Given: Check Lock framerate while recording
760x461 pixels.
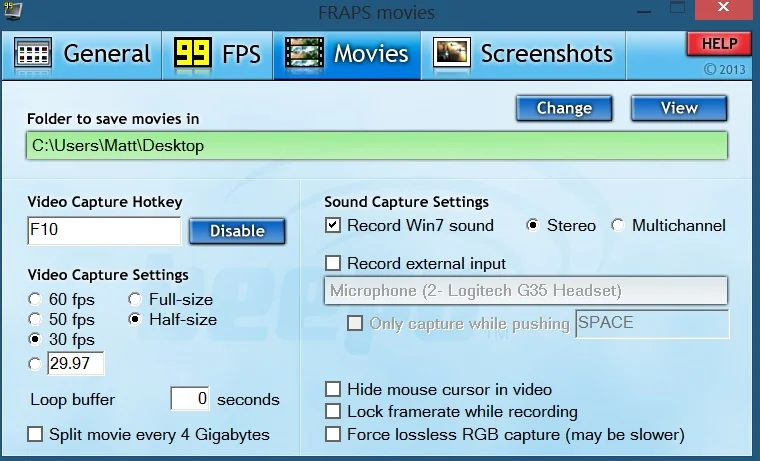Looking at the screenshot, I should [452, 412].
